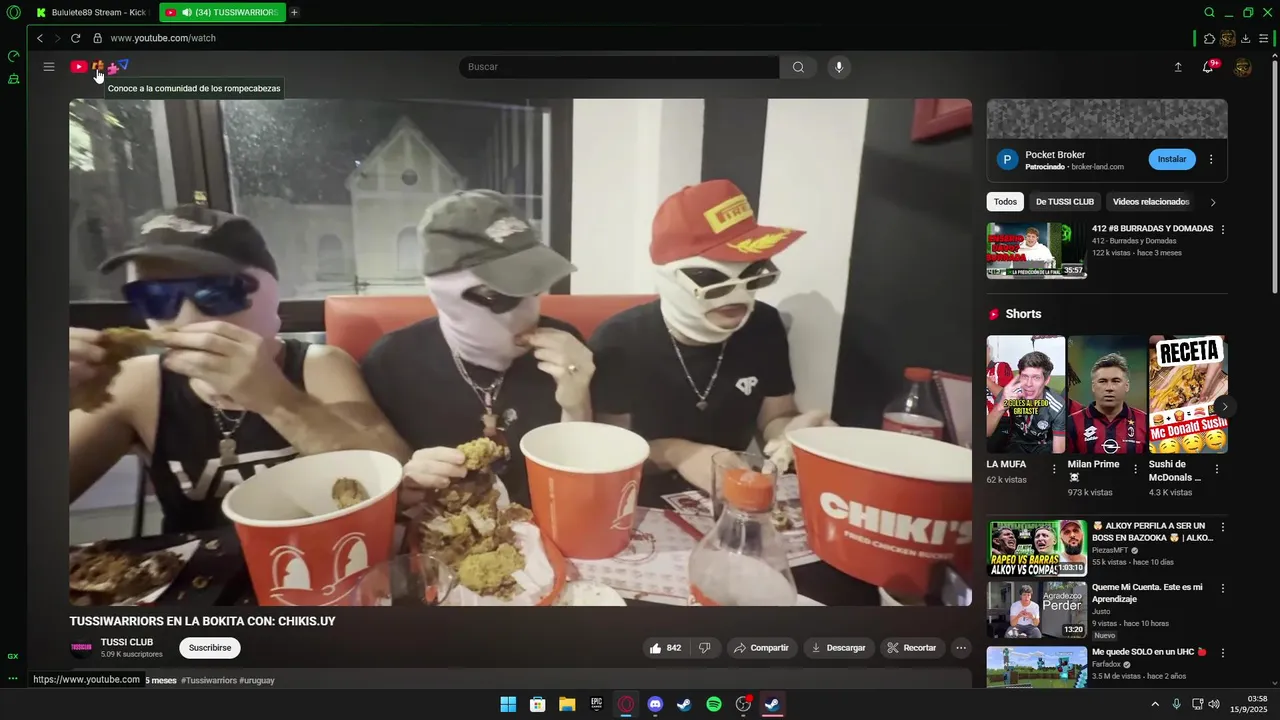
Task: Open the 412 #8 Burradas y Domadas thumbnail
Action: pyautogui.click(x=1037, y=250)
